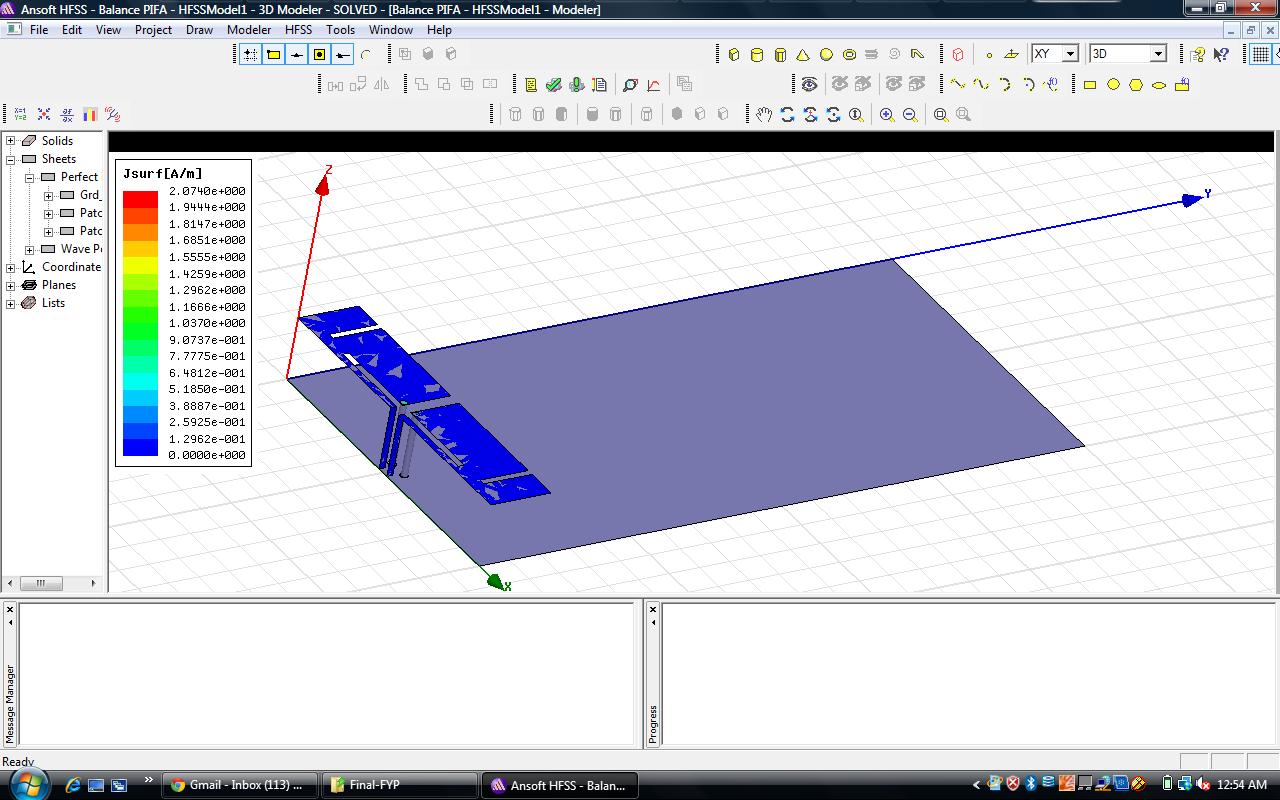Expand the Solids tree node

(x=11, y=141)
